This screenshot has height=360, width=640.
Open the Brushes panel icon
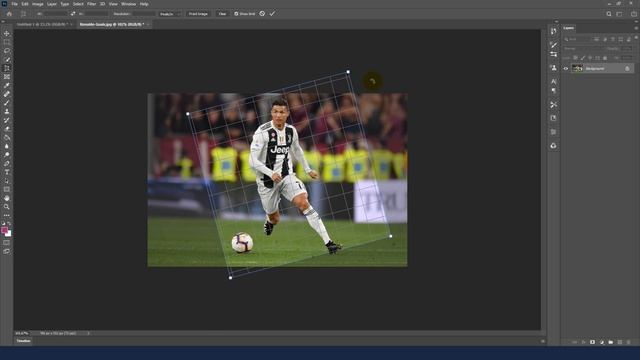coord(553,44)
